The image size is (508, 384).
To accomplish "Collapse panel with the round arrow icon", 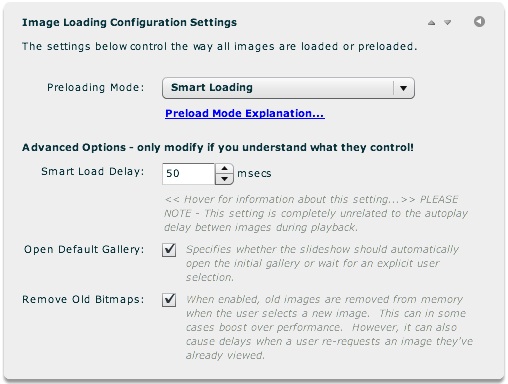I will click(x=479, y=22).
